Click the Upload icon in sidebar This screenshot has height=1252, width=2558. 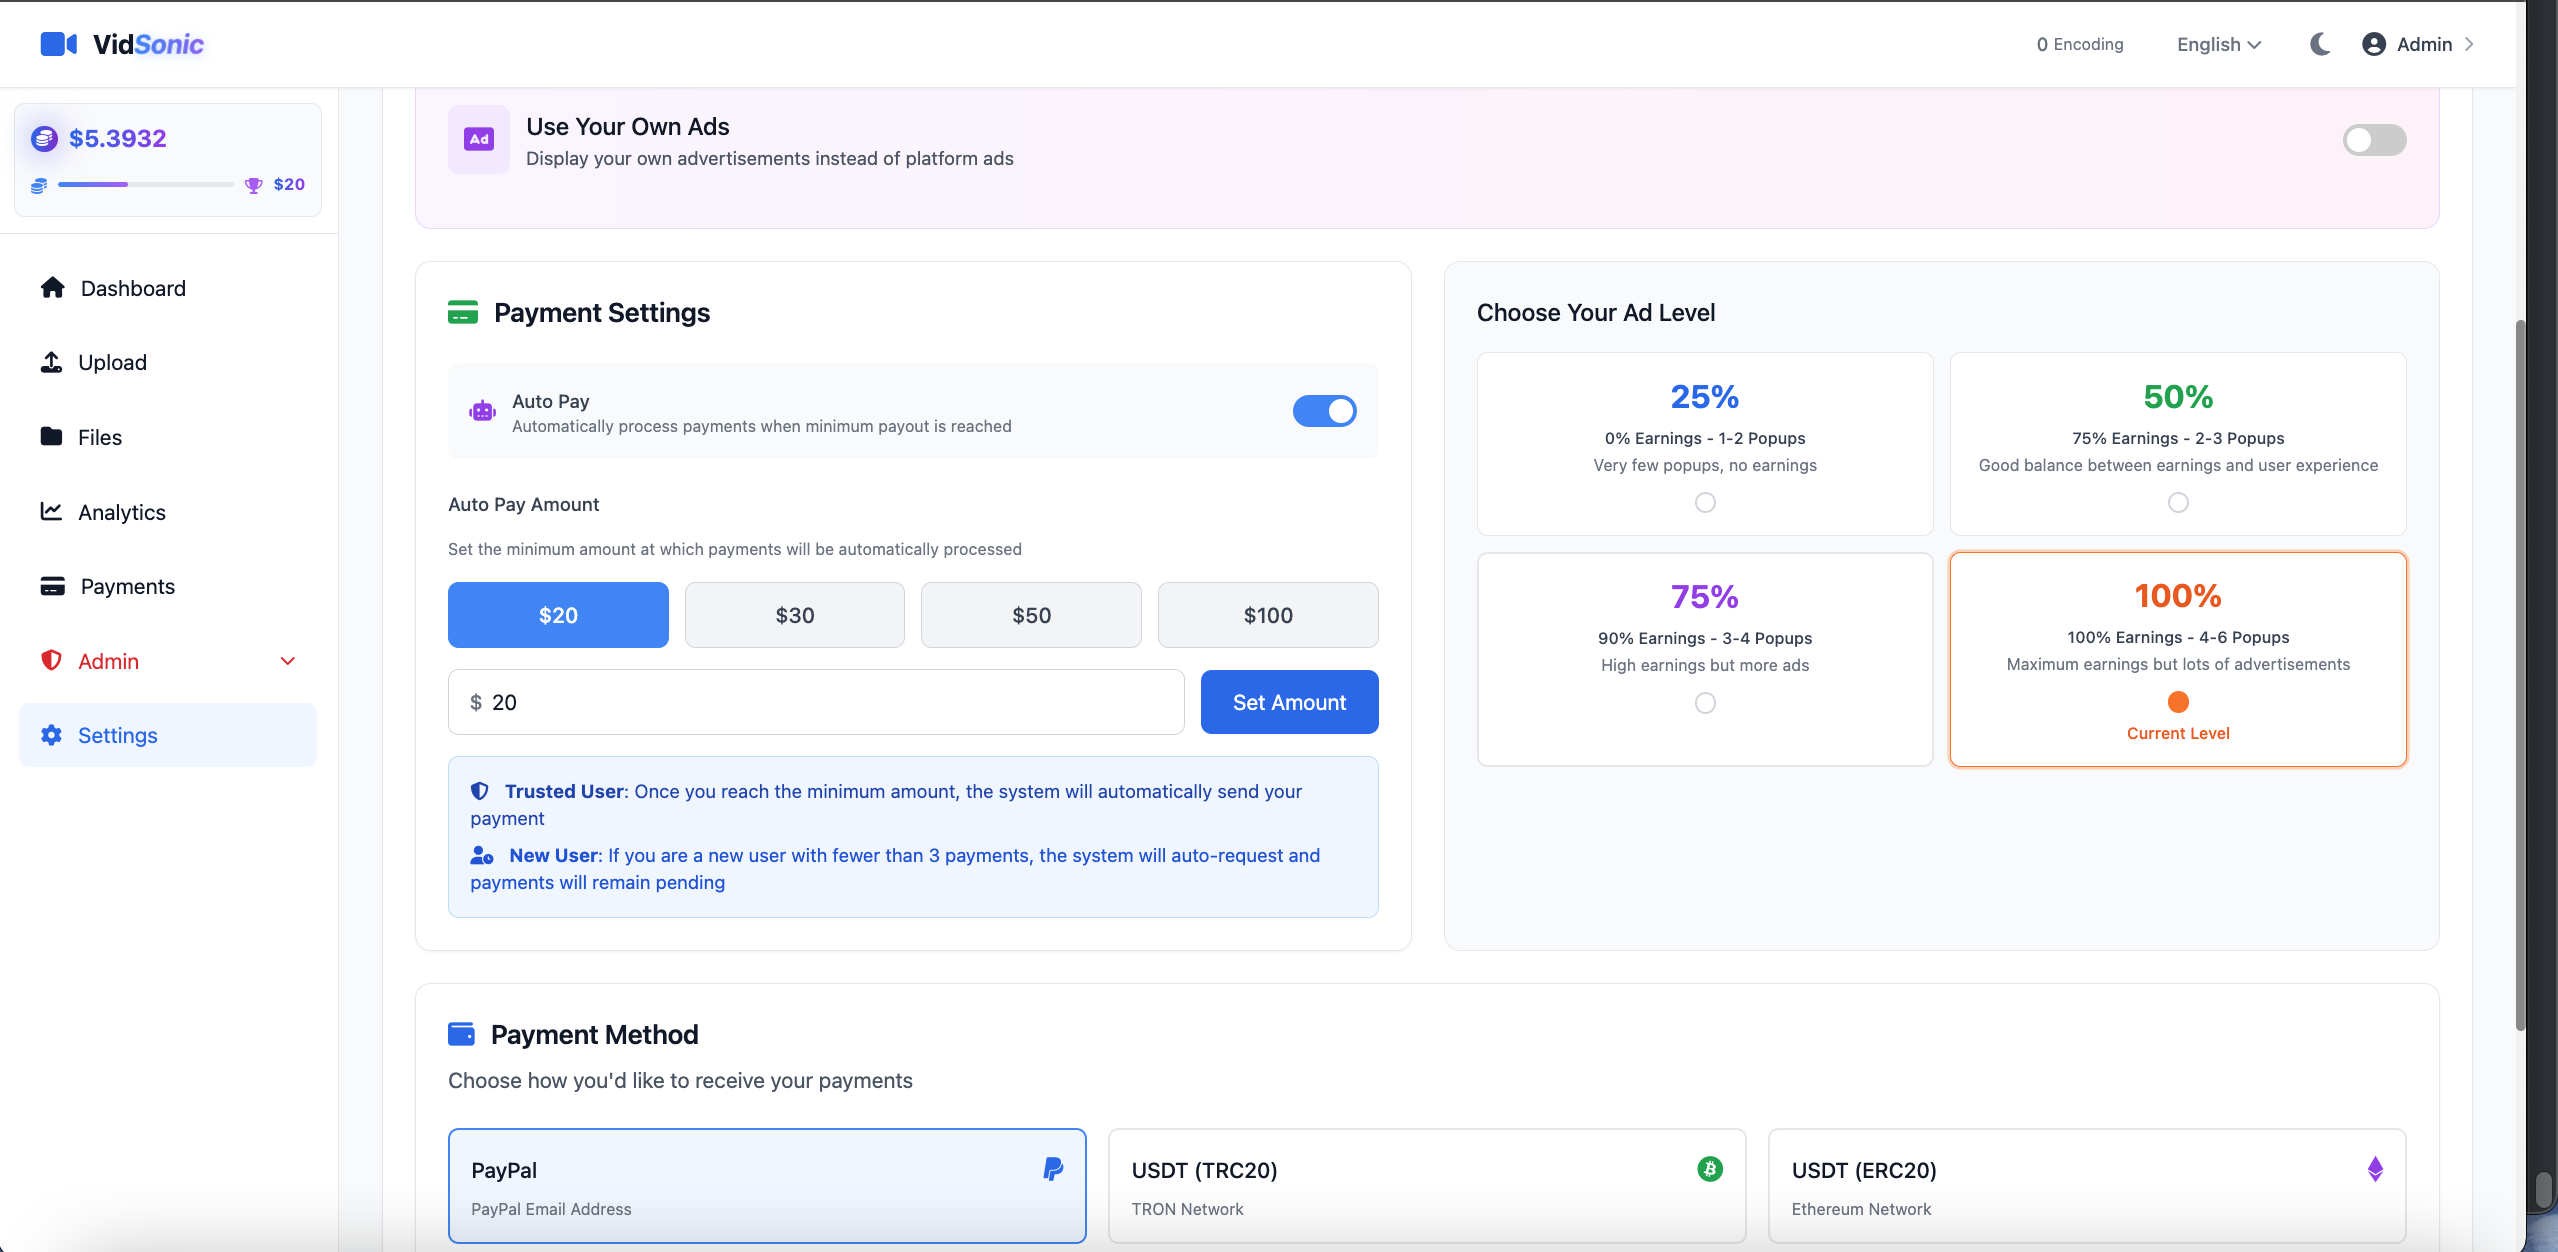tap(51, 362)
